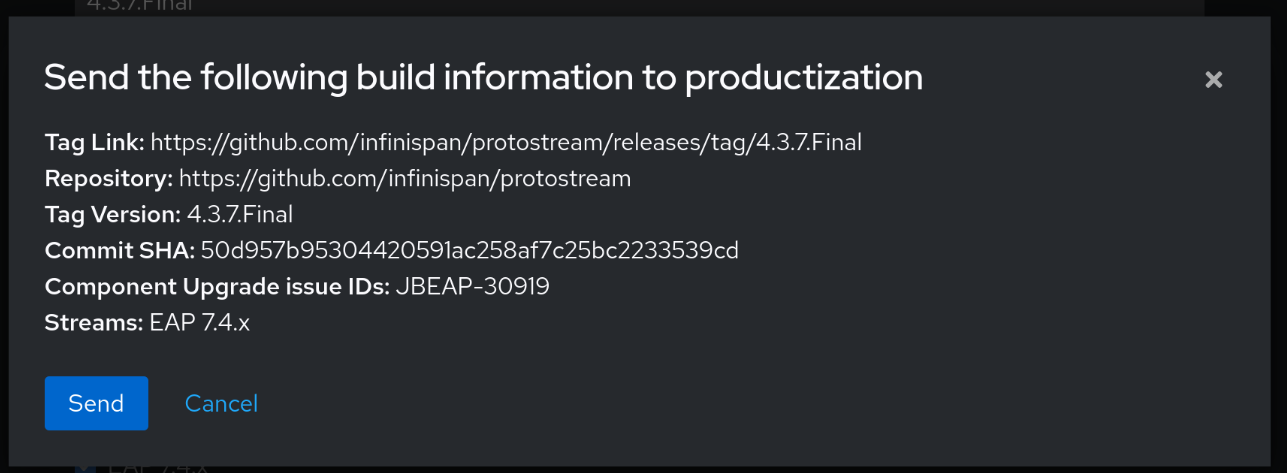The height and width of the screenshot is (473, 1287).
Task: Click the Commit SHA hash value
Action: tap(469, 250)
